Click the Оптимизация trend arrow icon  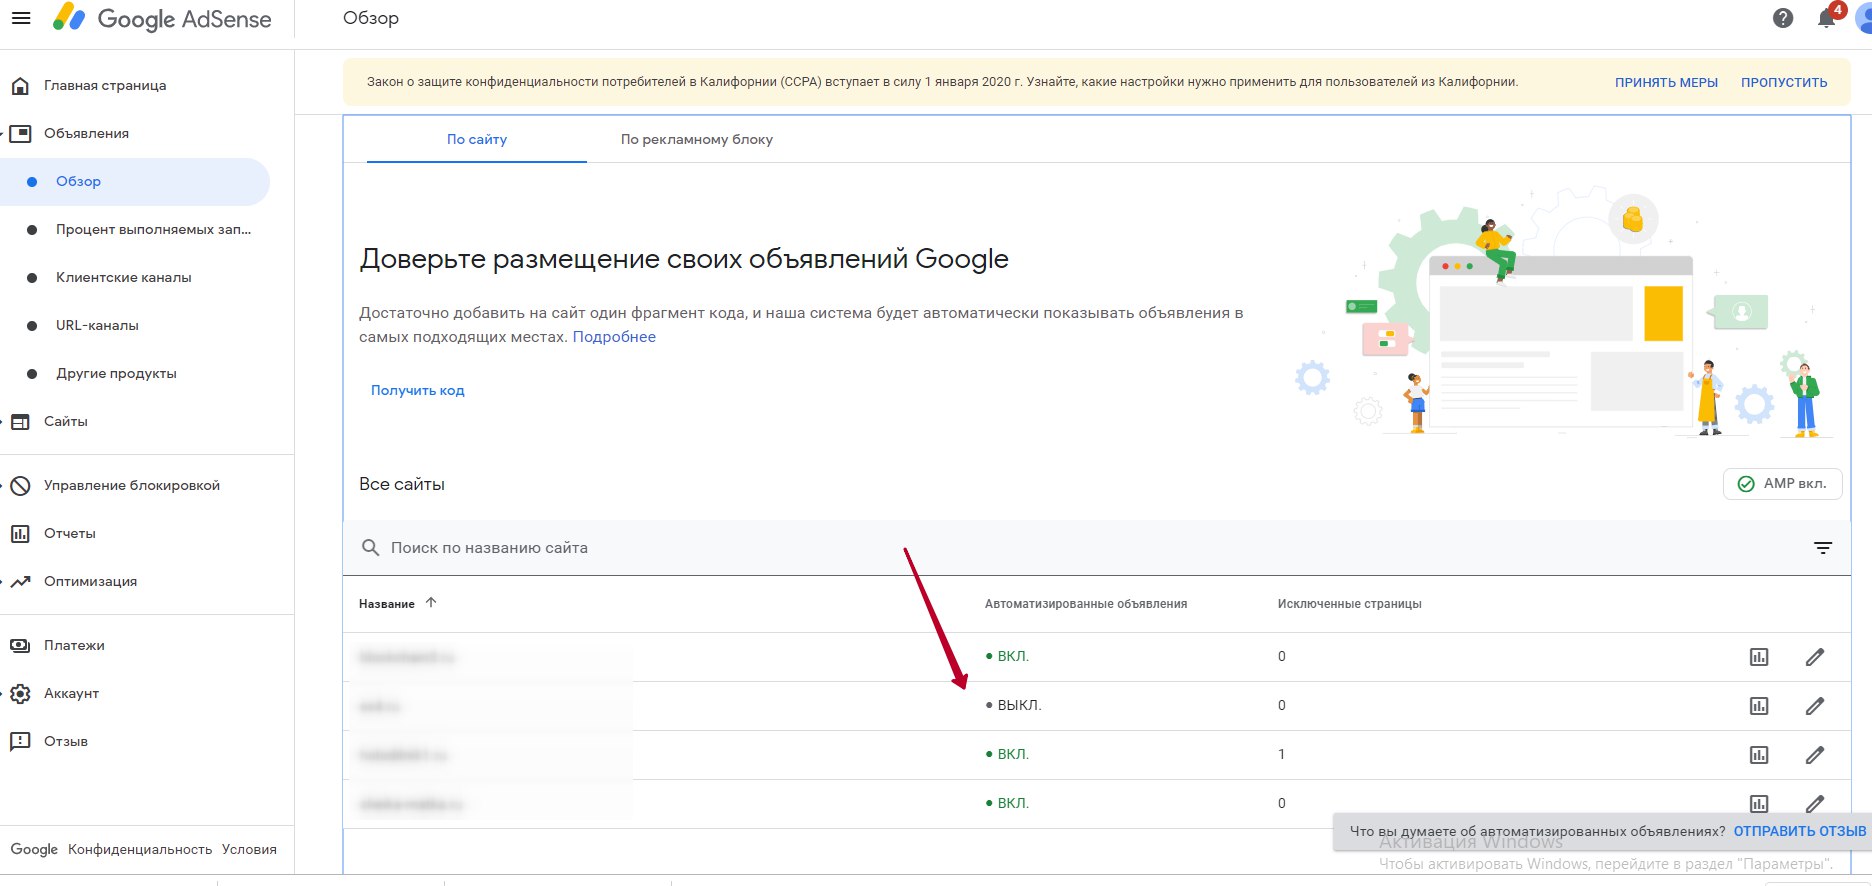[x=20, y=582]
